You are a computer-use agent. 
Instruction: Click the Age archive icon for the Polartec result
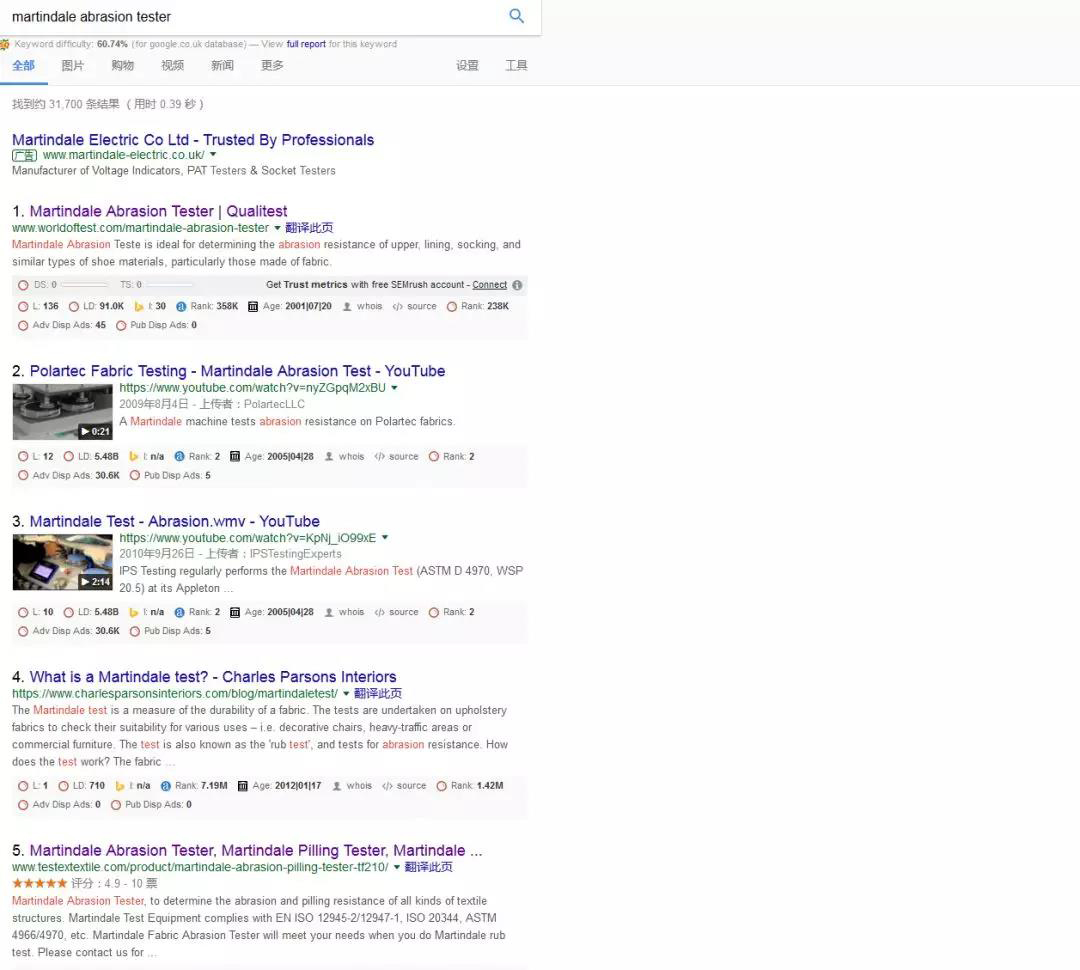tap(234, 457)
